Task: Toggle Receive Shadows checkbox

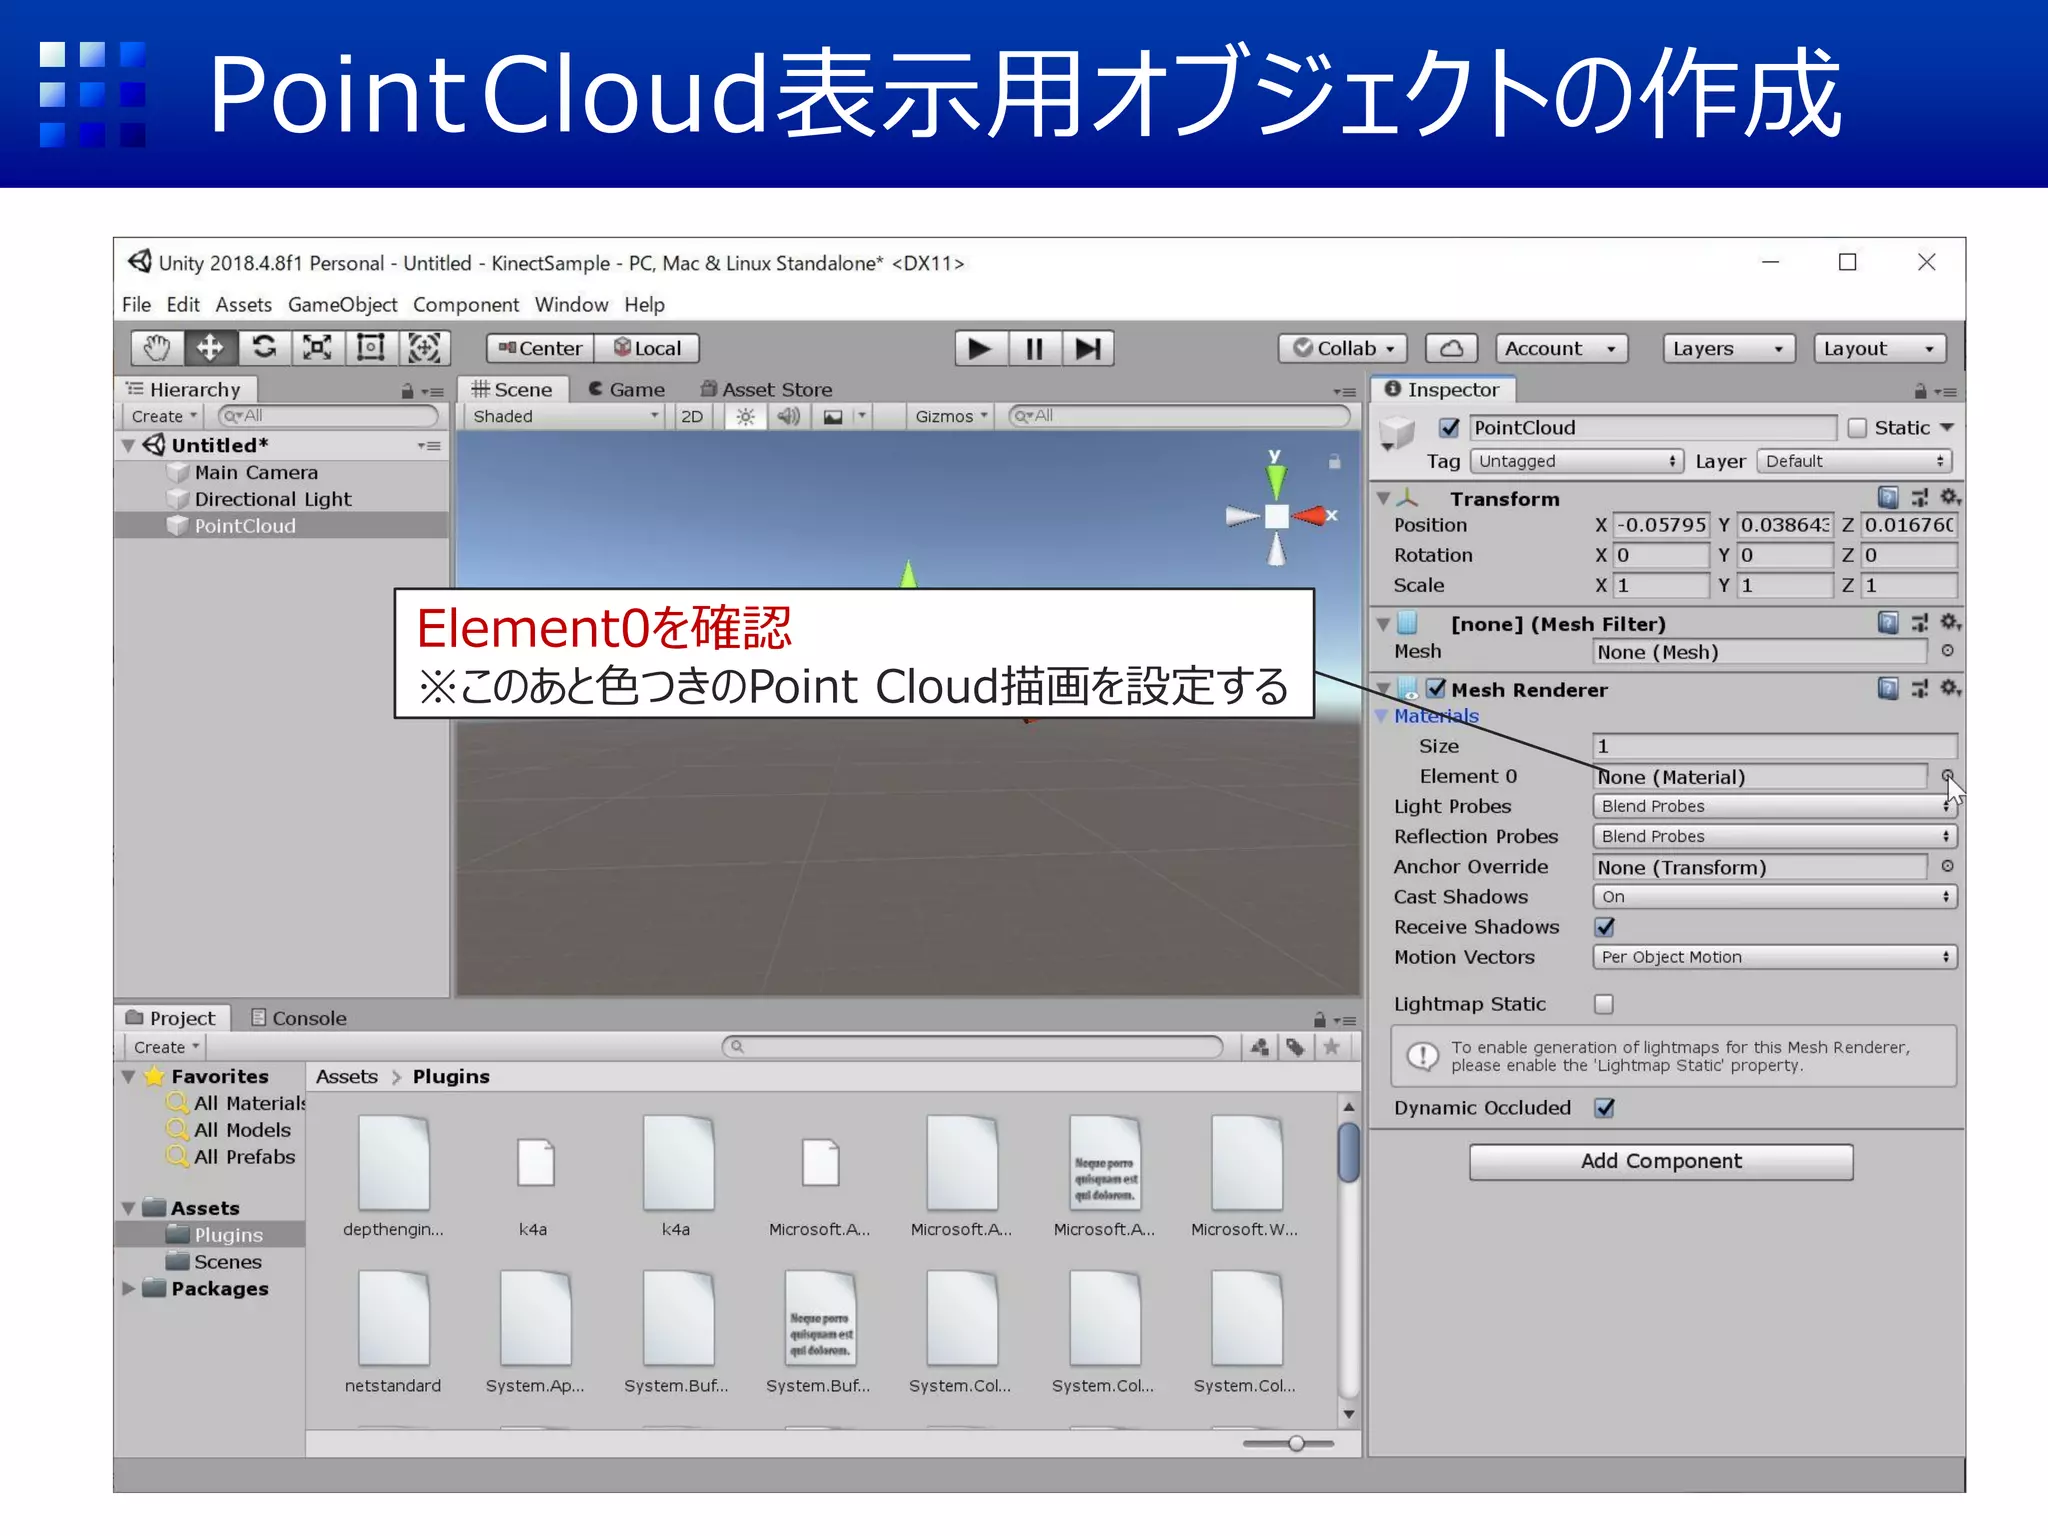Action: (1605, 927)
